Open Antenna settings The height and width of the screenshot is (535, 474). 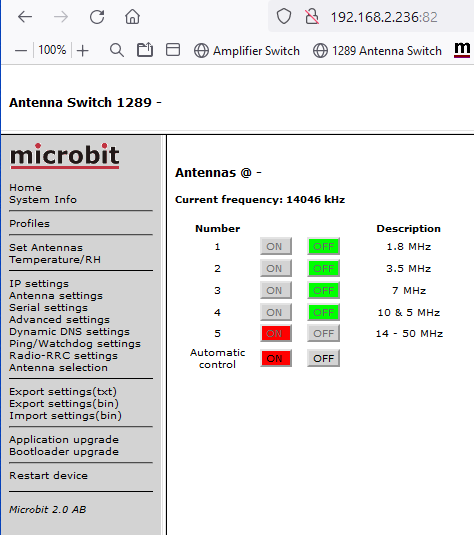(56, 295)
